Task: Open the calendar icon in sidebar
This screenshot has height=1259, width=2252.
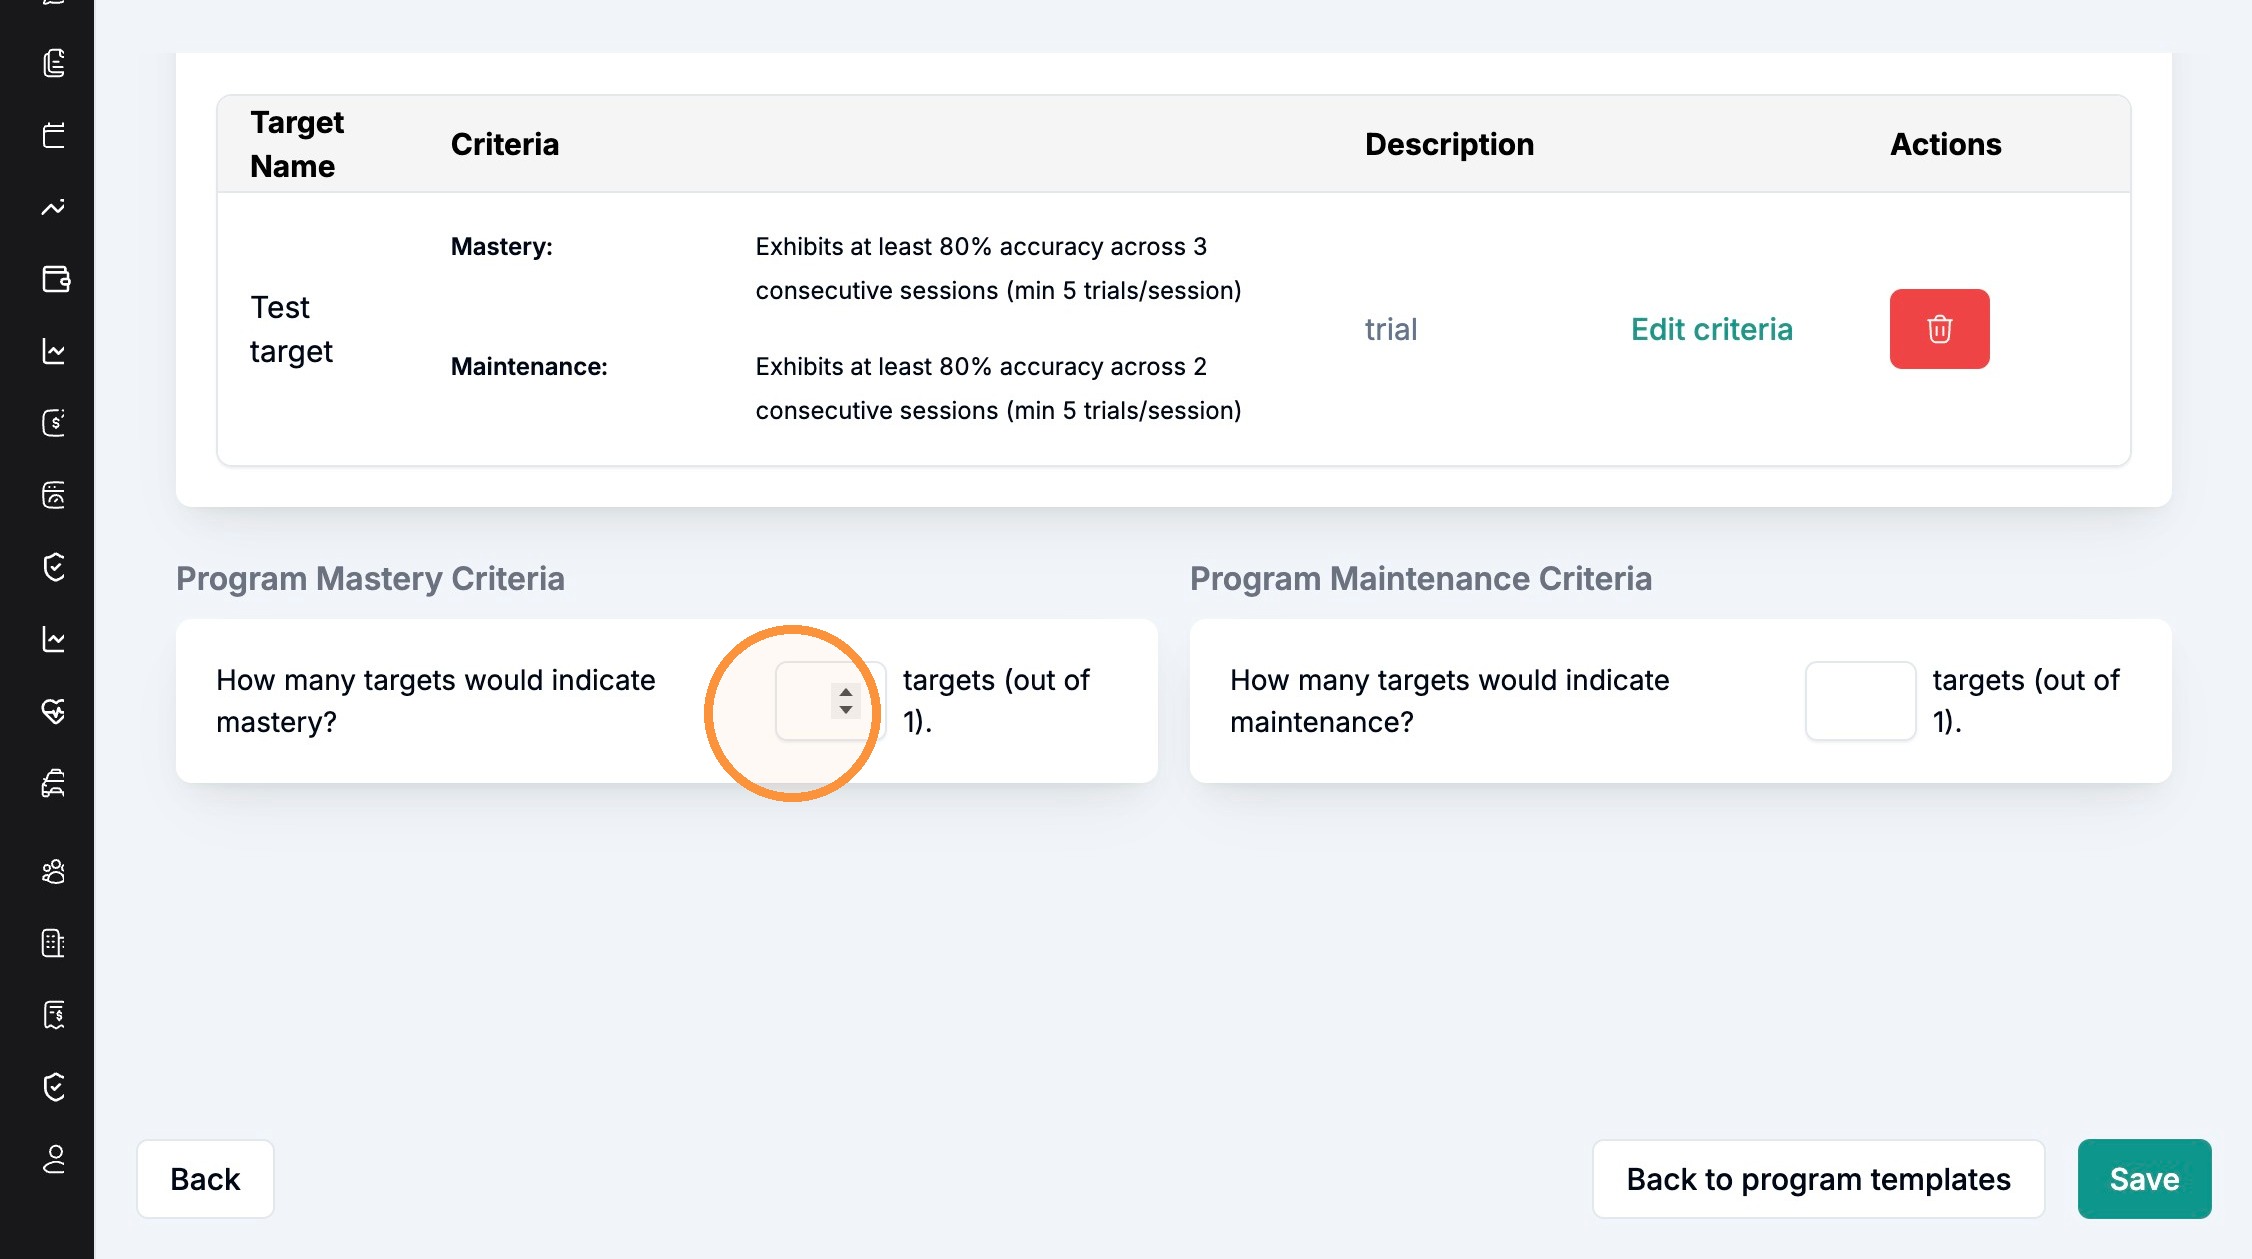Action: [x=54, y=135]
